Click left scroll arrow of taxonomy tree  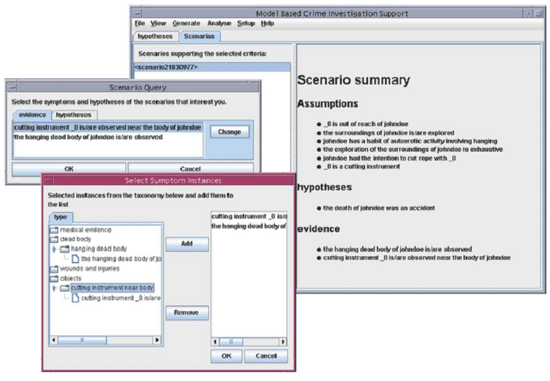click(53, 340)
